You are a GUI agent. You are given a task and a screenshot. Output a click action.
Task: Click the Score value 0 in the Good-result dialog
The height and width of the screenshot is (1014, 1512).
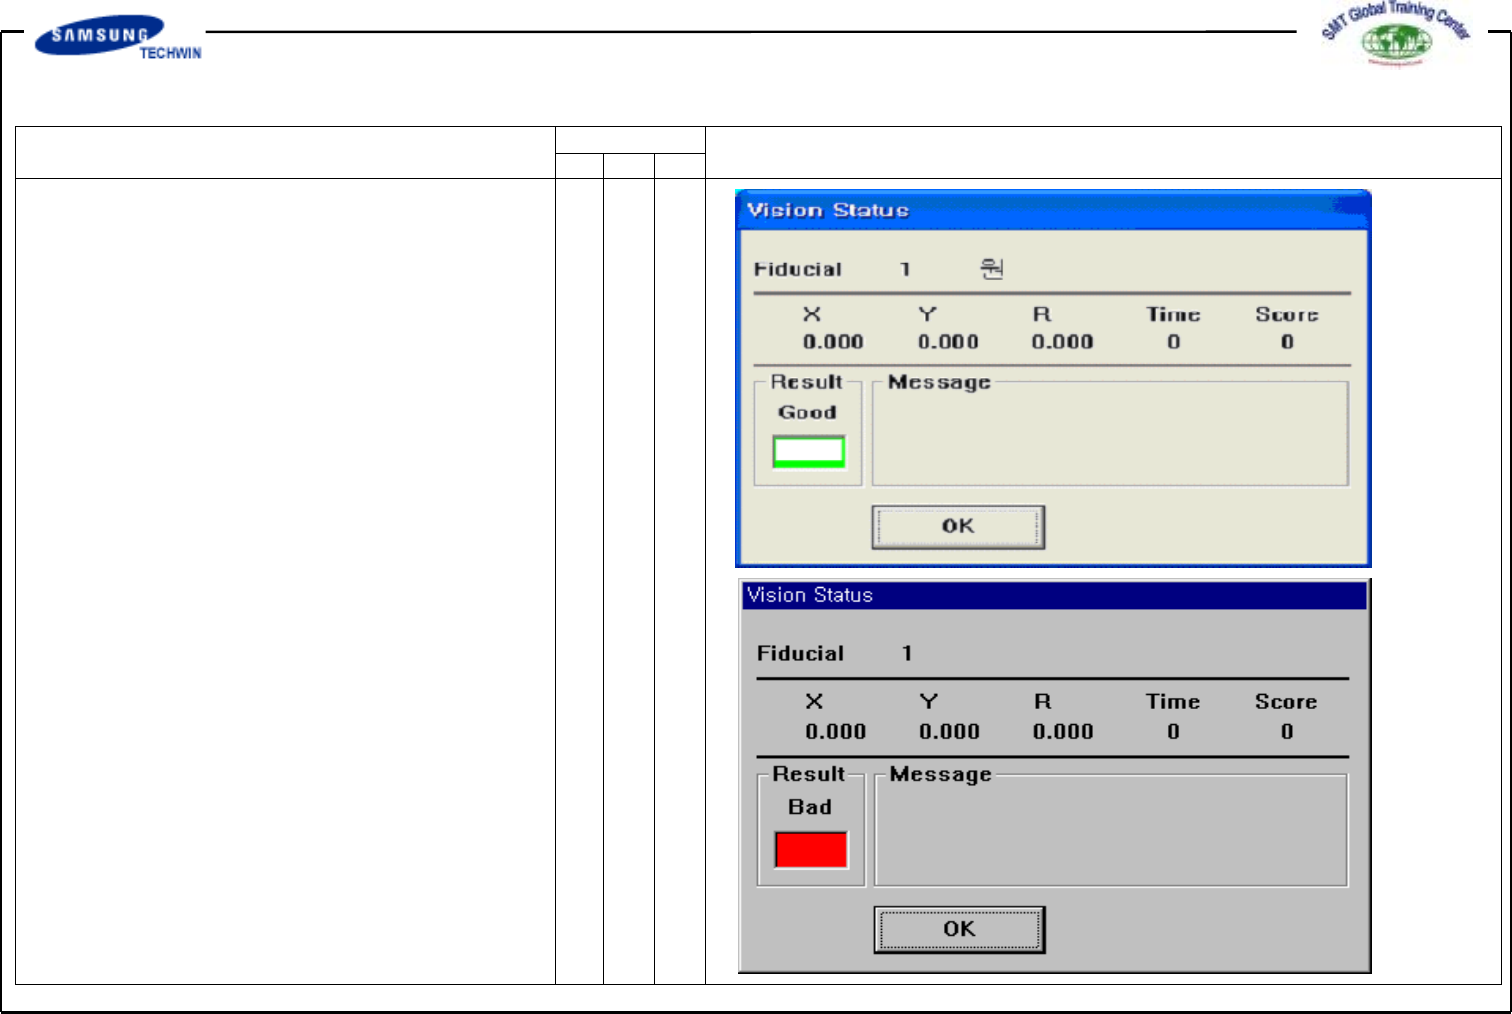[1287, 342]
